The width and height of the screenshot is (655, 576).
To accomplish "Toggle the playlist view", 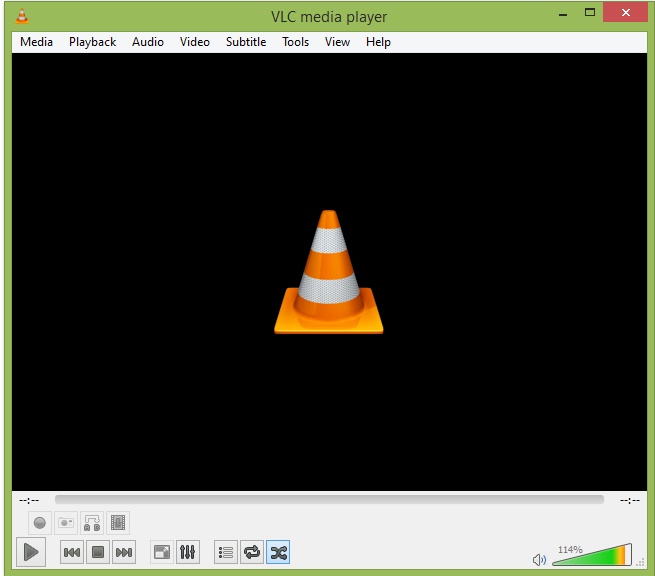I will [x=226, y=552].
